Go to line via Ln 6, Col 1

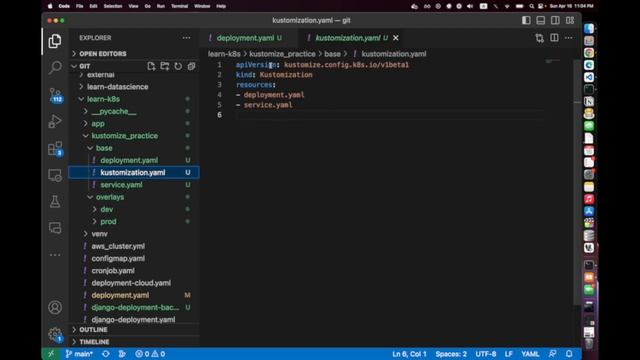(x=409, y=354)
